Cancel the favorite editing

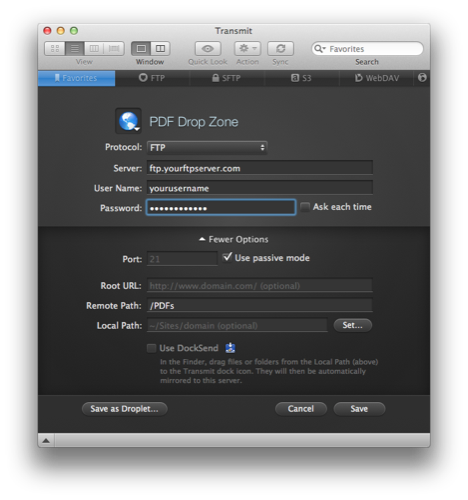point(301,409)
